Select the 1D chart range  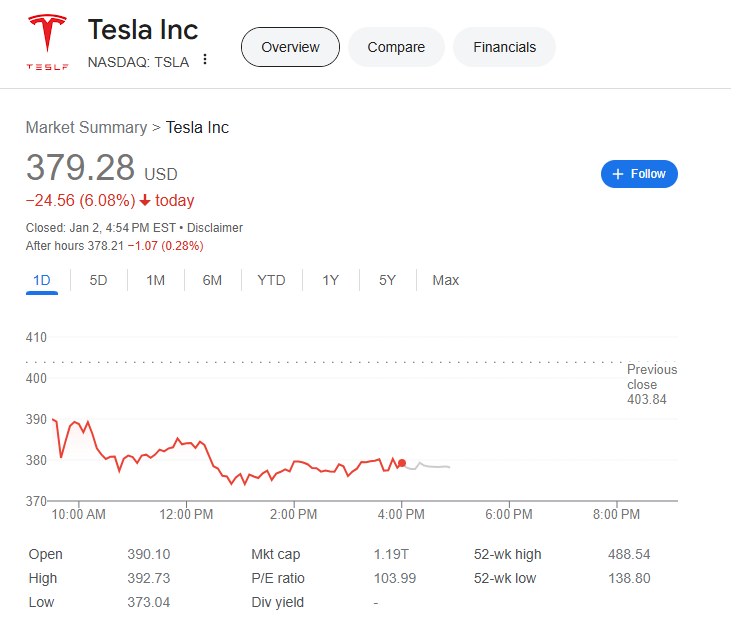42,280
